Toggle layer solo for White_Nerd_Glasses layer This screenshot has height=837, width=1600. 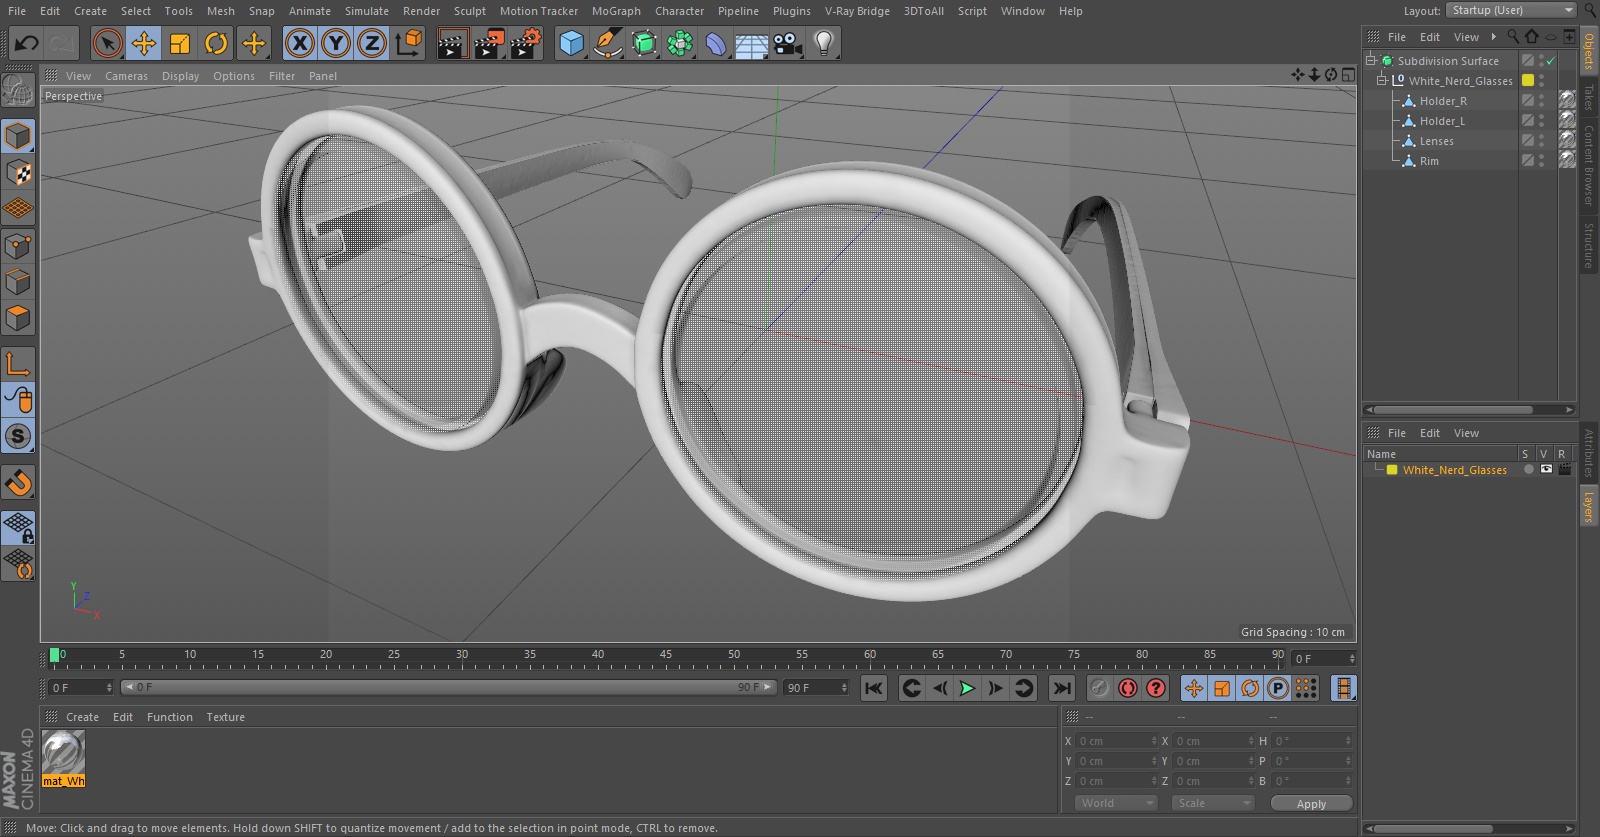(x=1528, y=469)
